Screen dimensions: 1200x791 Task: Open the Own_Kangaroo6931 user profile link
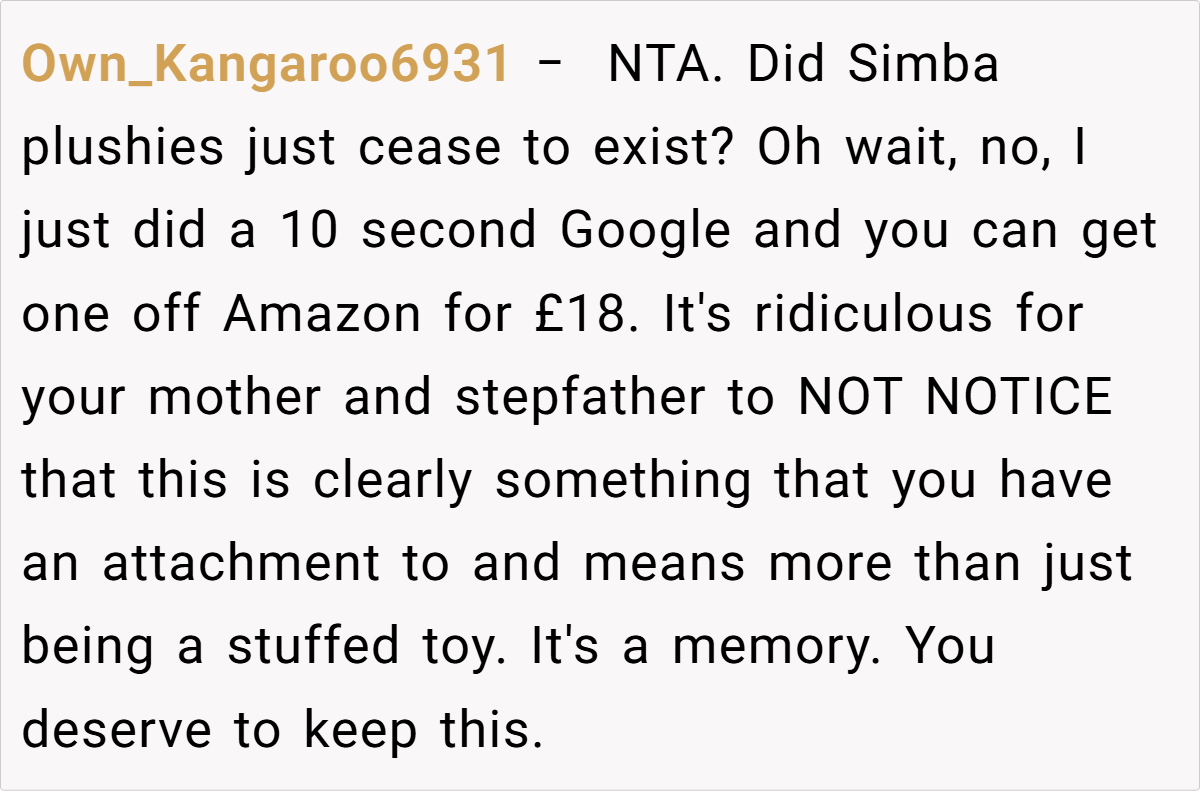tap(265, 66)
